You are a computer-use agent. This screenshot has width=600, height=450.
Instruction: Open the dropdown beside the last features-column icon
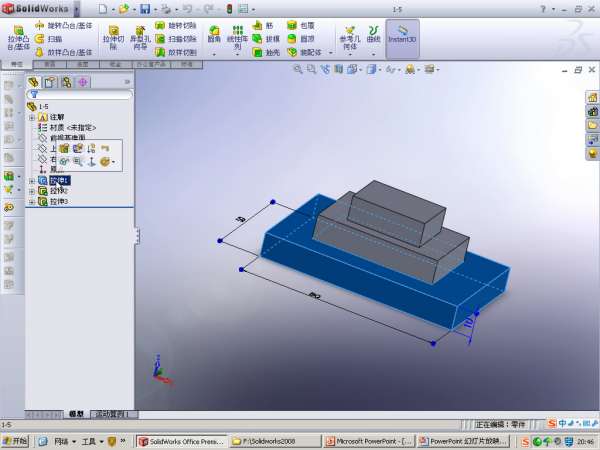331,52
